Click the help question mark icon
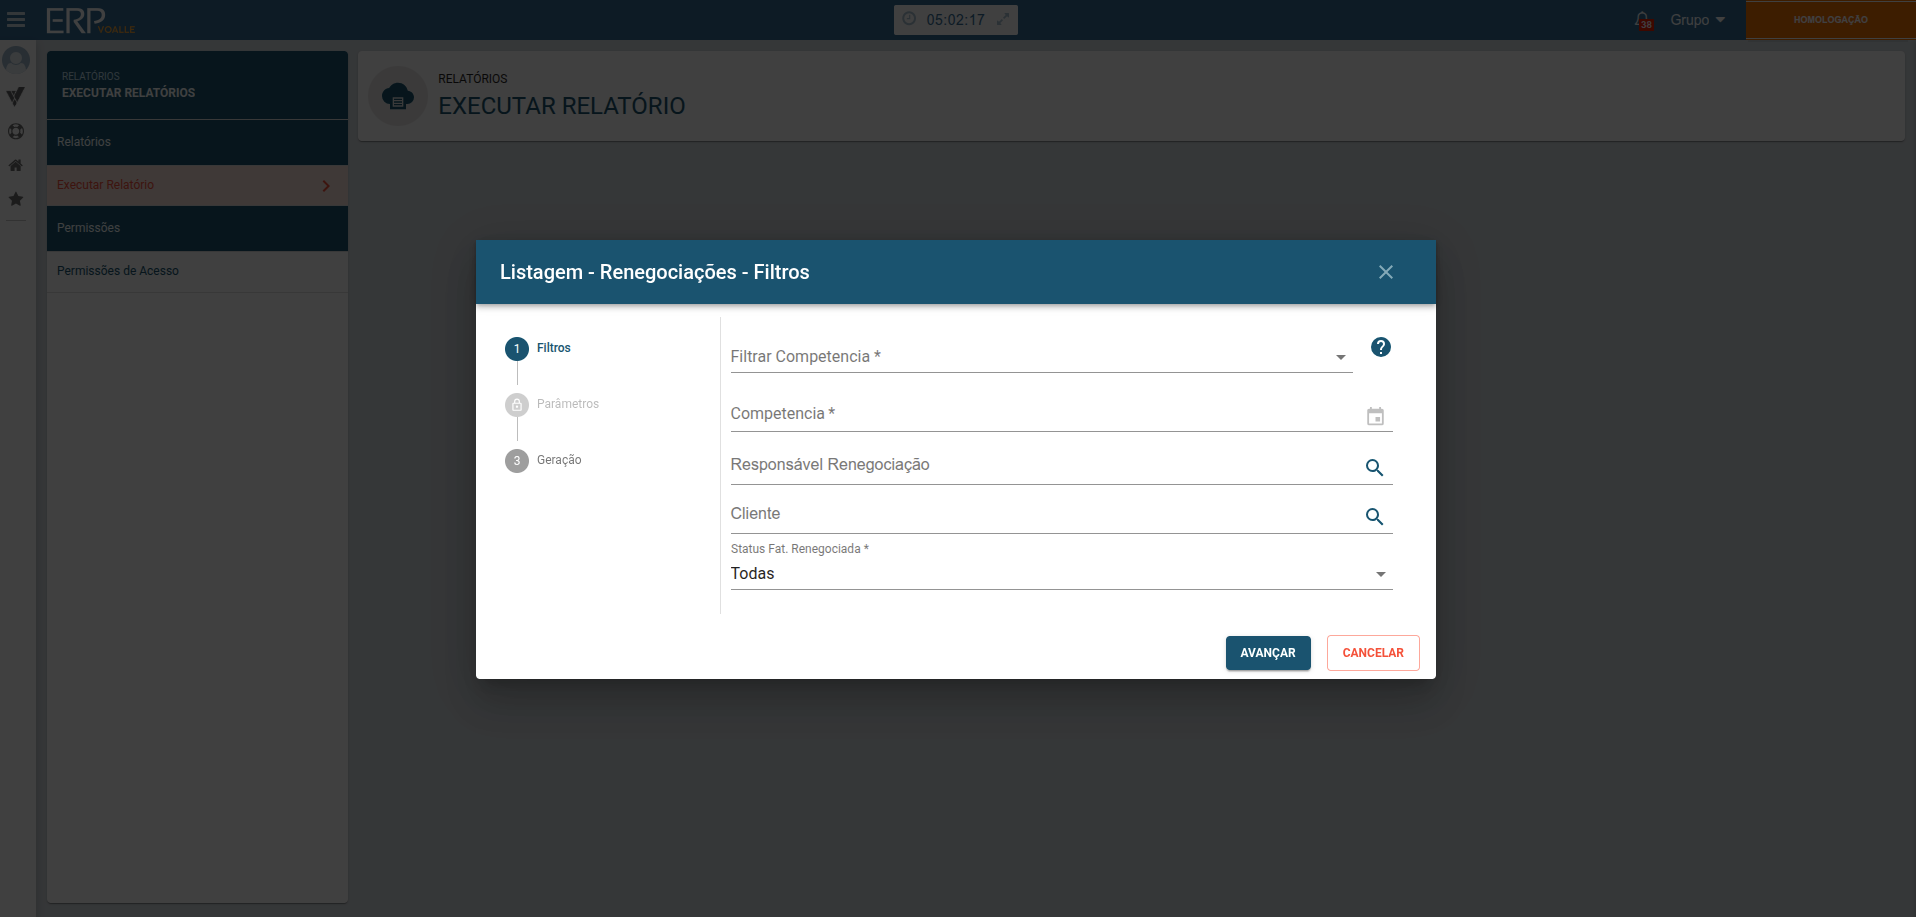The image size is (1916, 917). pos(1380,347)
